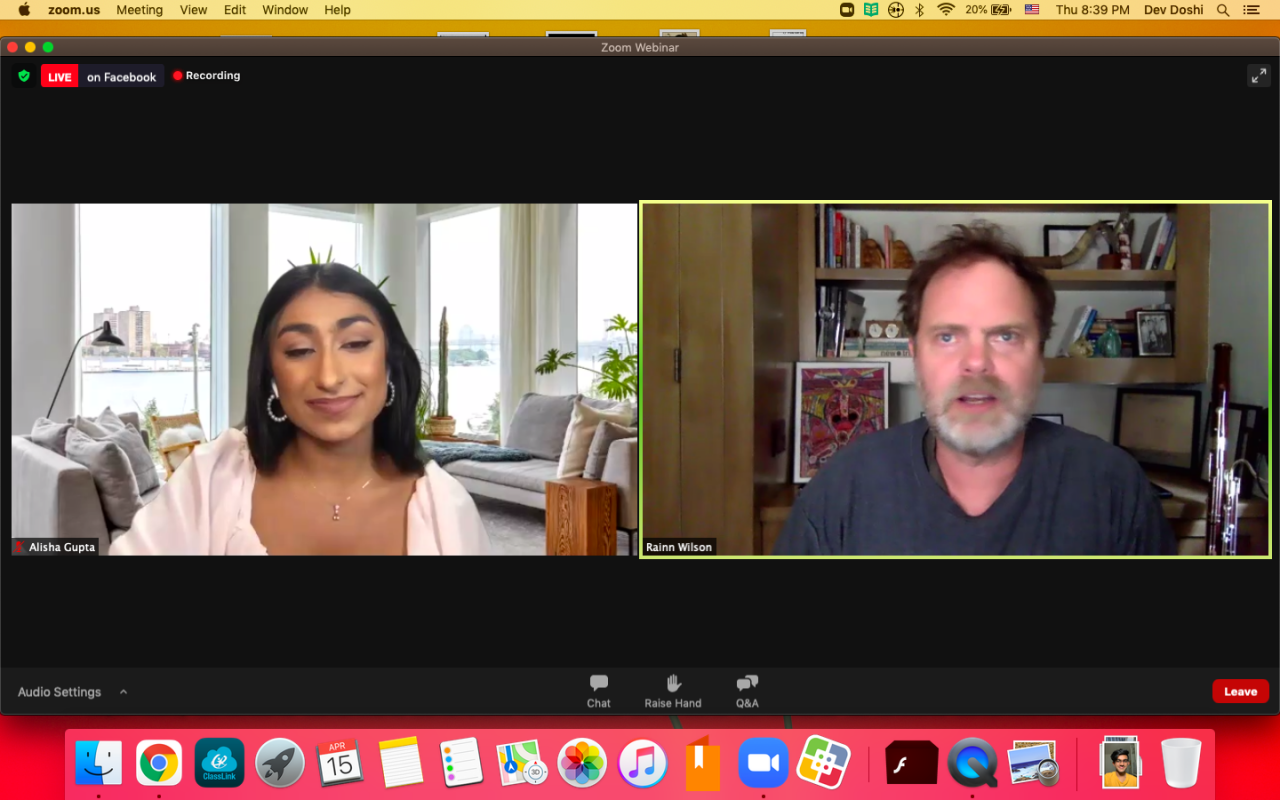Image resolution: width=1280 pixels, height=800 pixels.
Task: Leave the webinar
Action: click(x=1240, y=691)
